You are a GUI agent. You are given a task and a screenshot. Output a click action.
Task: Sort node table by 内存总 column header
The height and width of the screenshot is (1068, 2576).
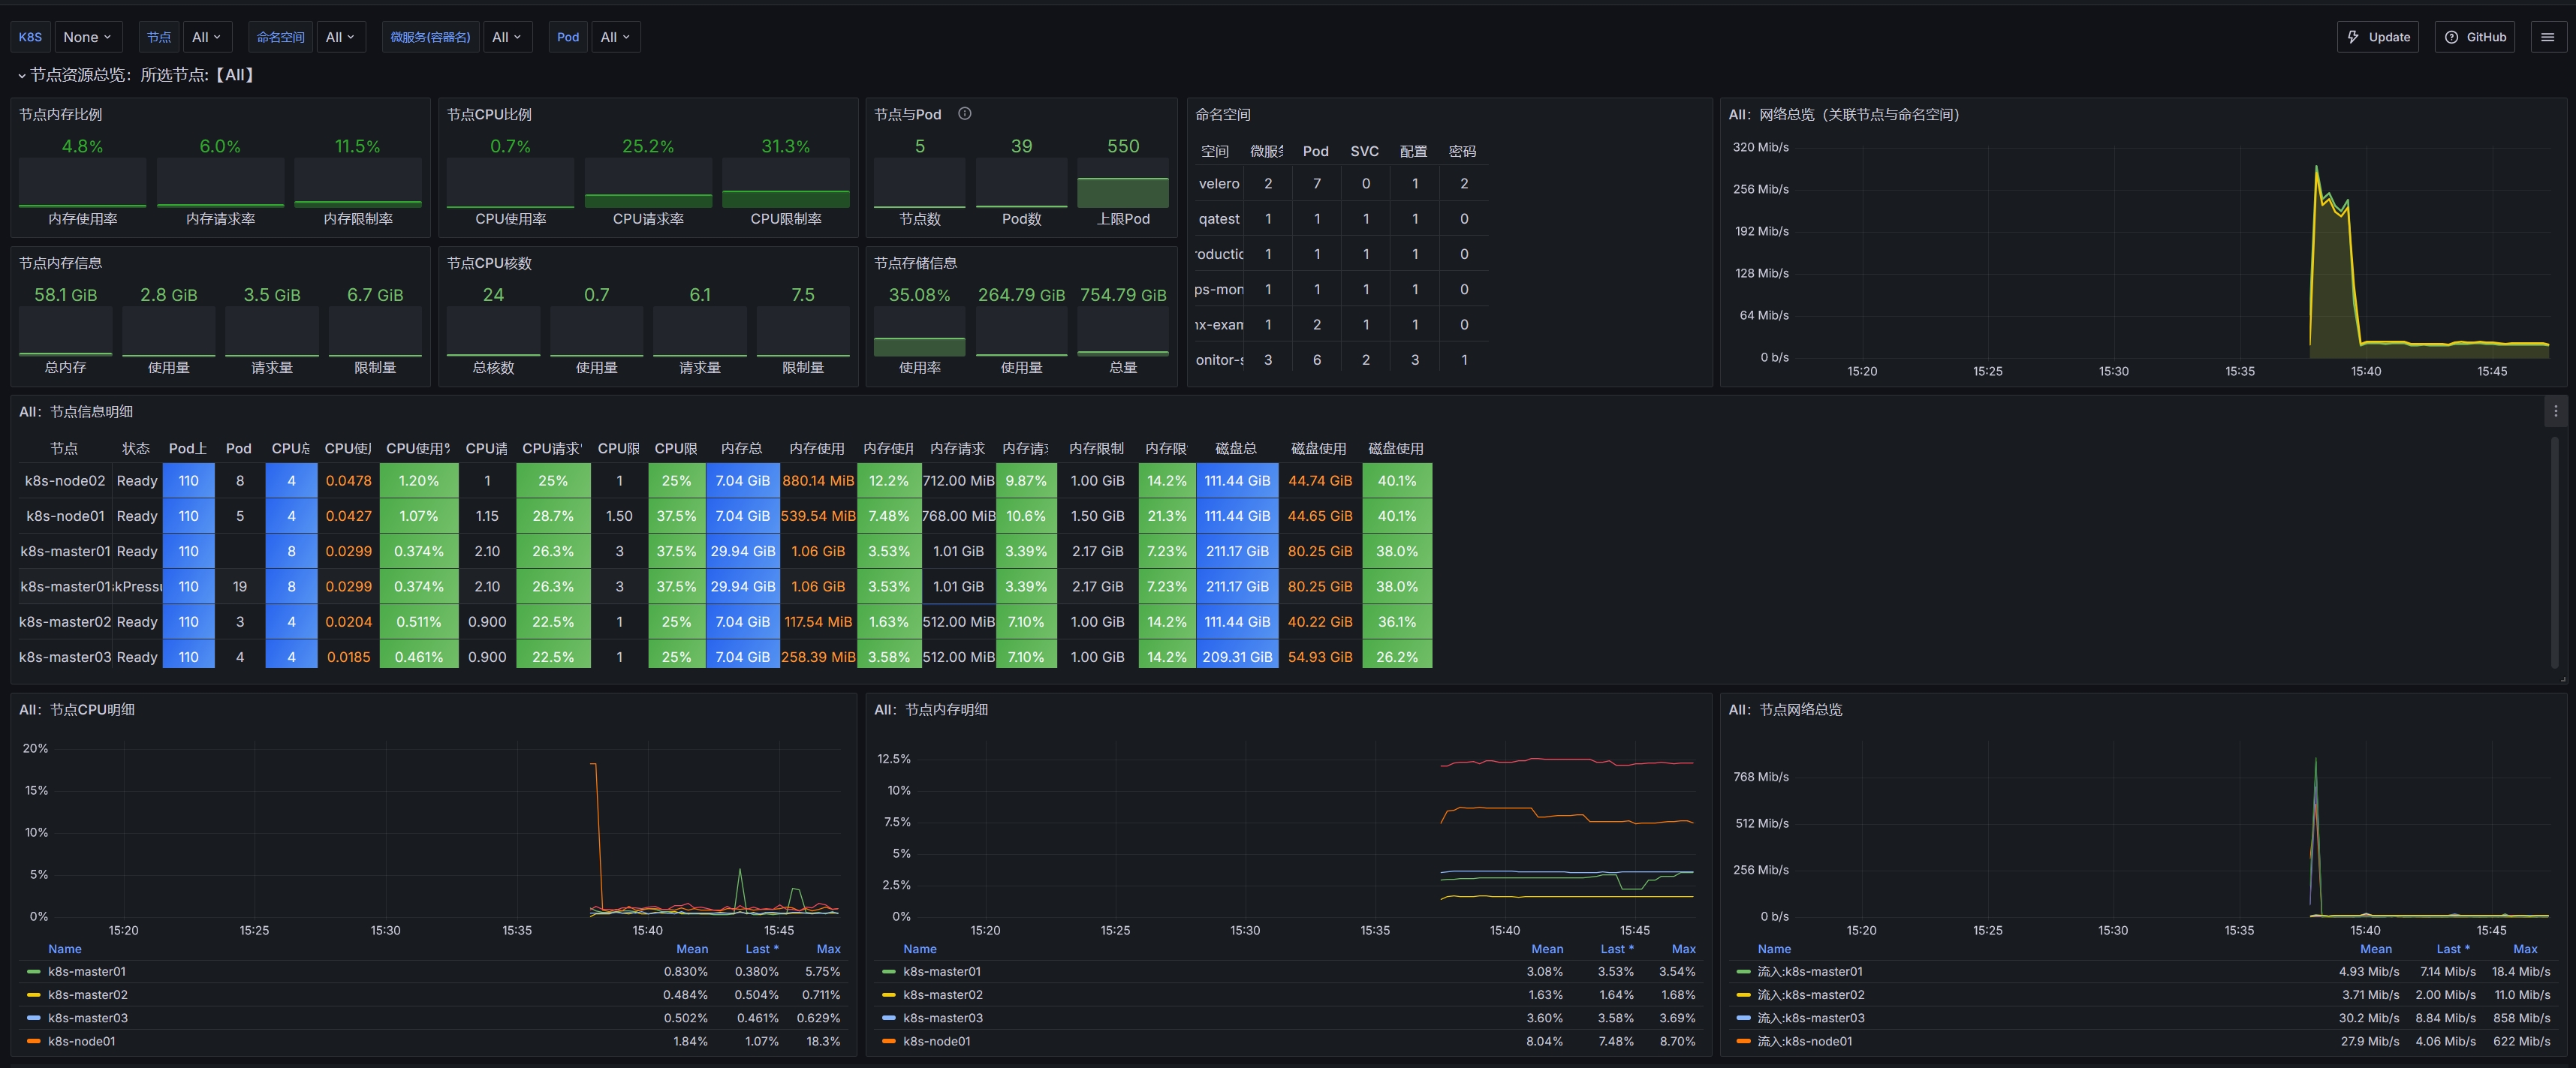point(741,448)
